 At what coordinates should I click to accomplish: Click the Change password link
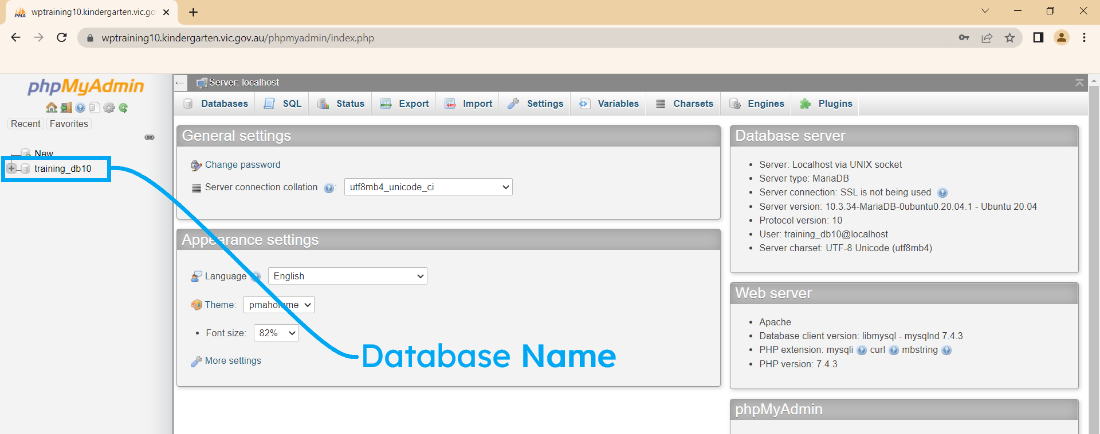pyautogui.click(x=243, y=165)
